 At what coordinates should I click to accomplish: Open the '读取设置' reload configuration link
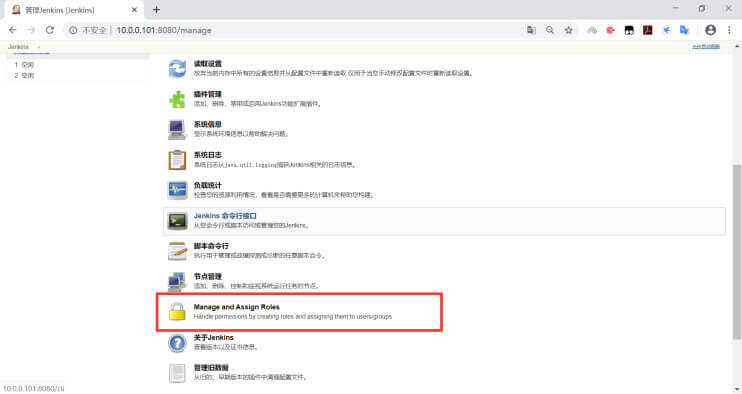pyautogui.click(x=207, y=63)
